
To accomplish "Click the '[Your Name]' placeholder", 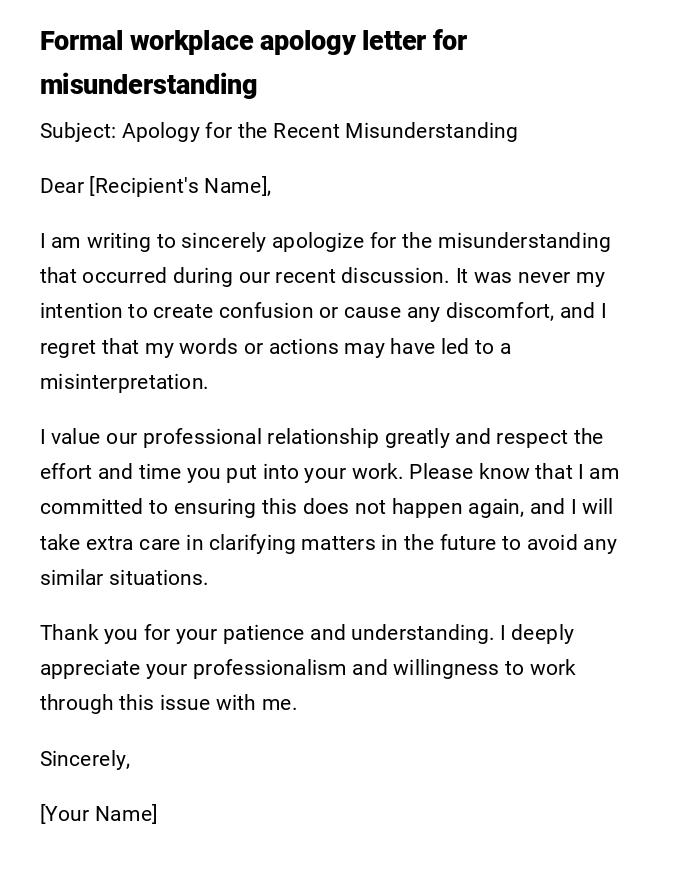I will (98, 814).
